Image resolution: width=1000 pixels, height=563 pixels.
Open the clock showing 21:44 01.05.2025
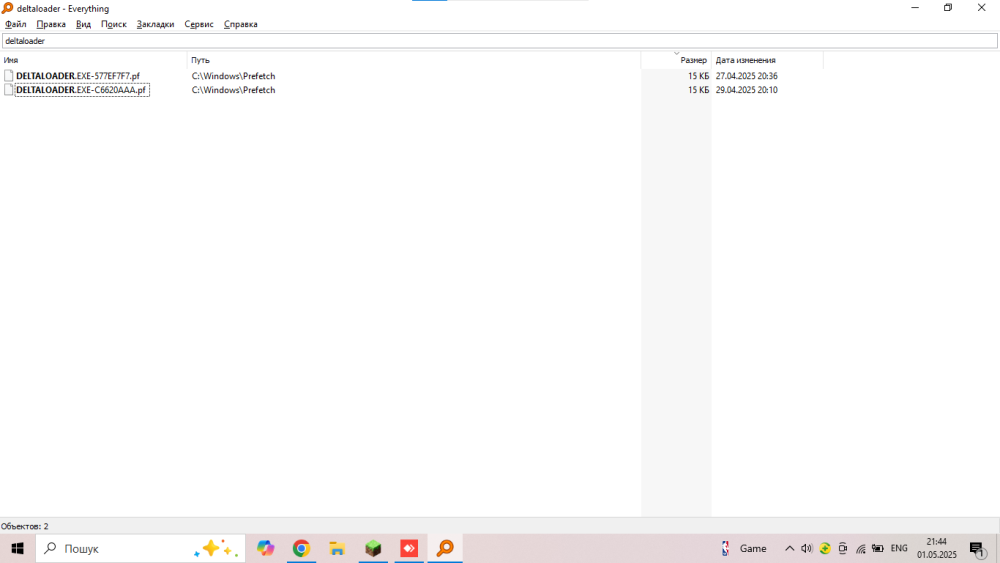point(937,548)
